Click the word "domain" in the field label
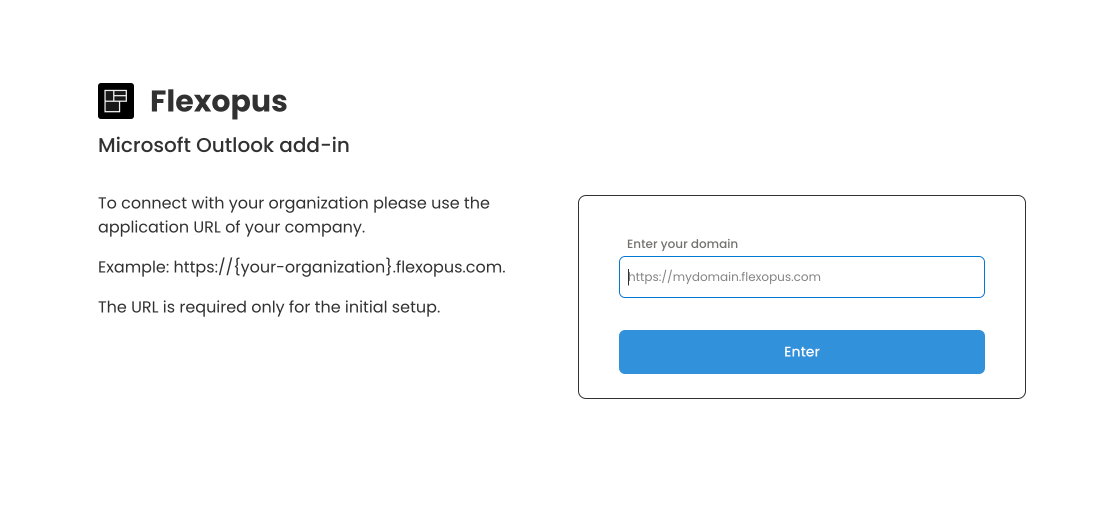Image resolution: width=1112 pixels, height=513 pixels. (715, 244)
